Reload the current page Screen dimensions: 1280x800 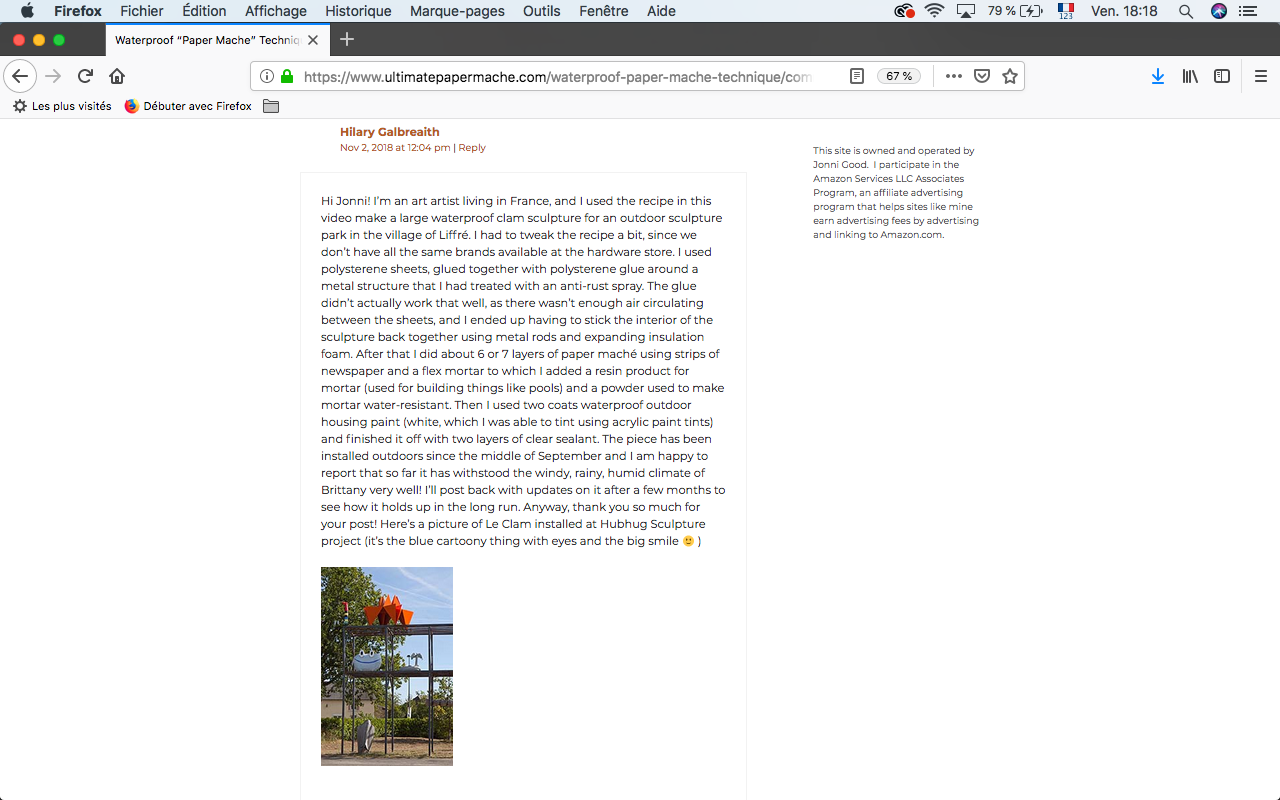click(x=86, y=76)
